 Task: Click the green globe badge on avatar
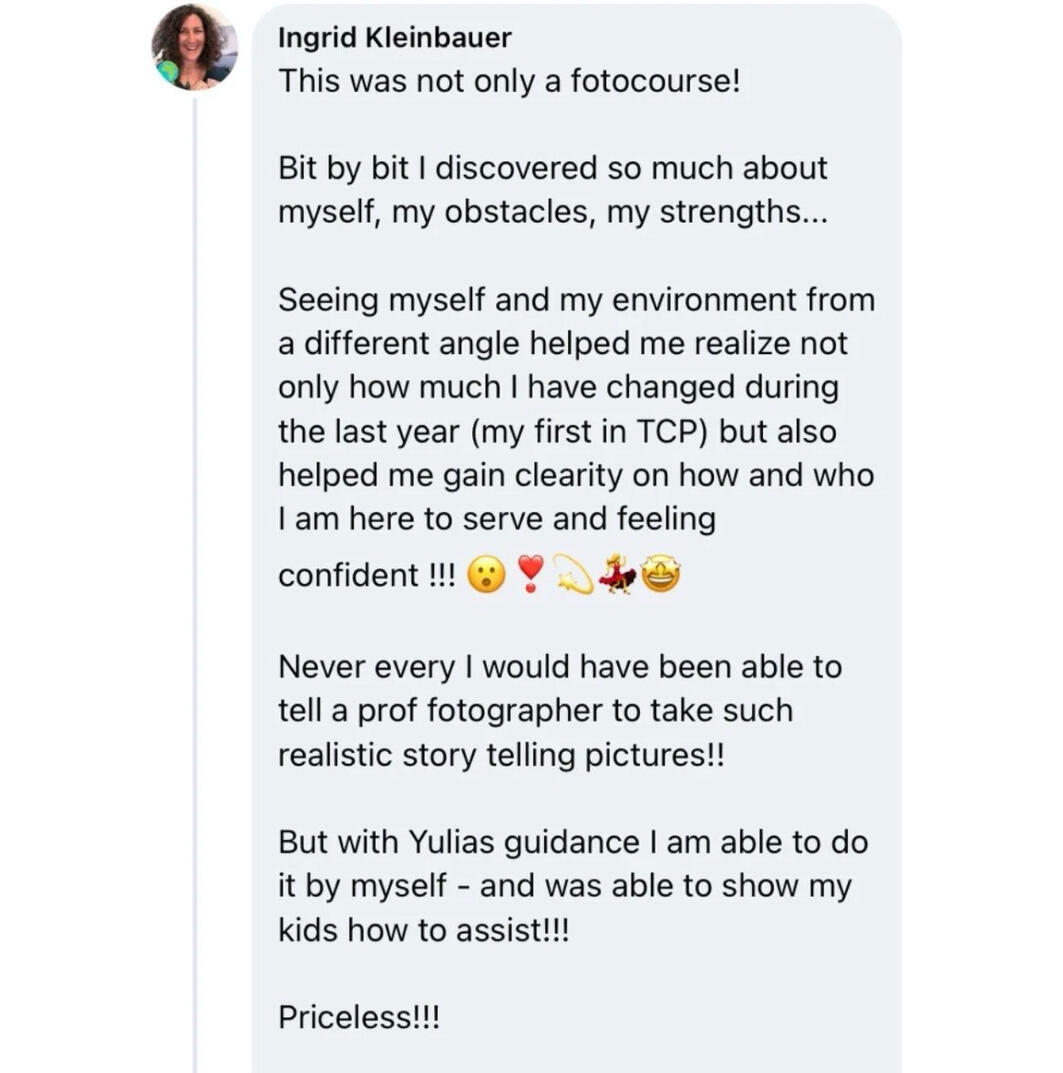168,70
